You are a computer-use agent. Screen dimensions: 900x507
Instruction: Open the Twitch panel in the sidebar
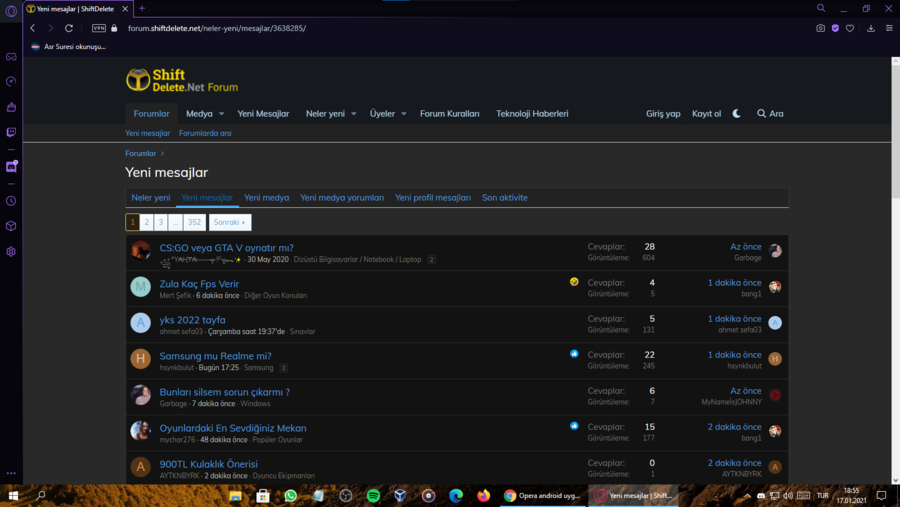tap(11, 132)
